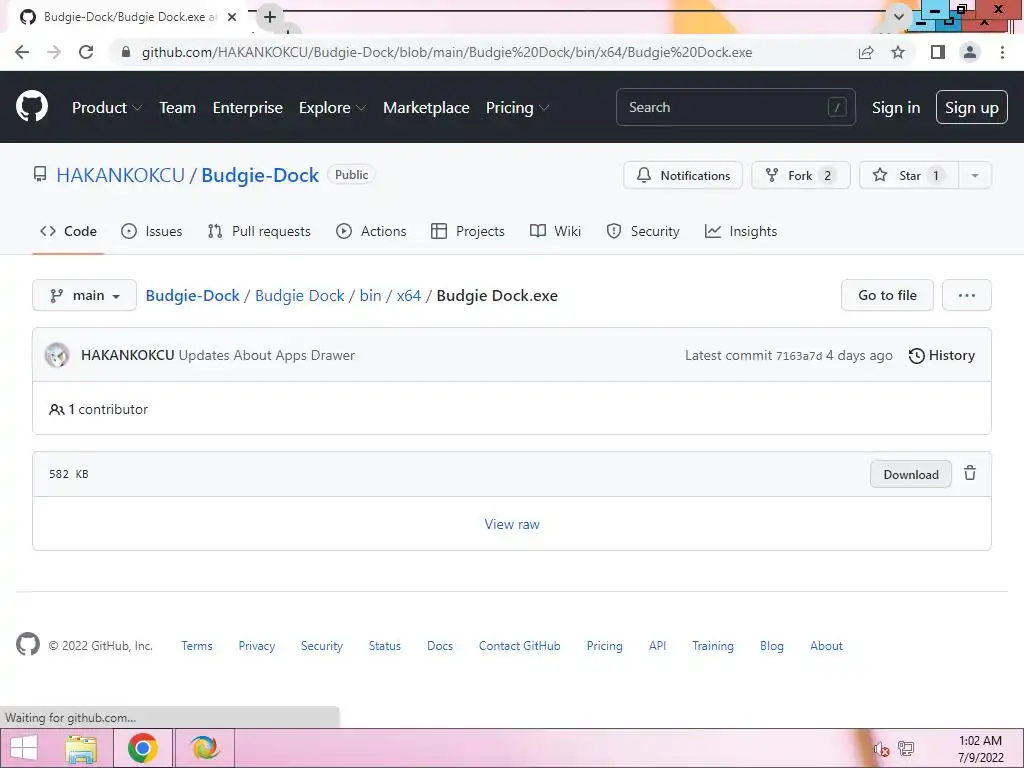Click the browser address bar URL
1024x768 pixels.
click(x=447, y=52)
